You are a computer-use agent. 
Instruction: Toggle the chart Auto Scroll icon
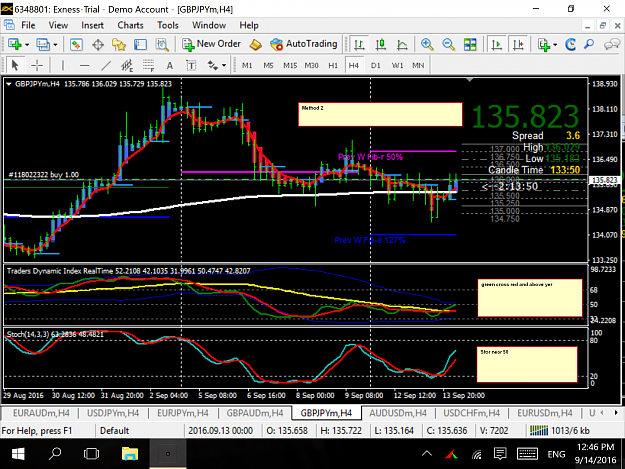tap(496, 44)
